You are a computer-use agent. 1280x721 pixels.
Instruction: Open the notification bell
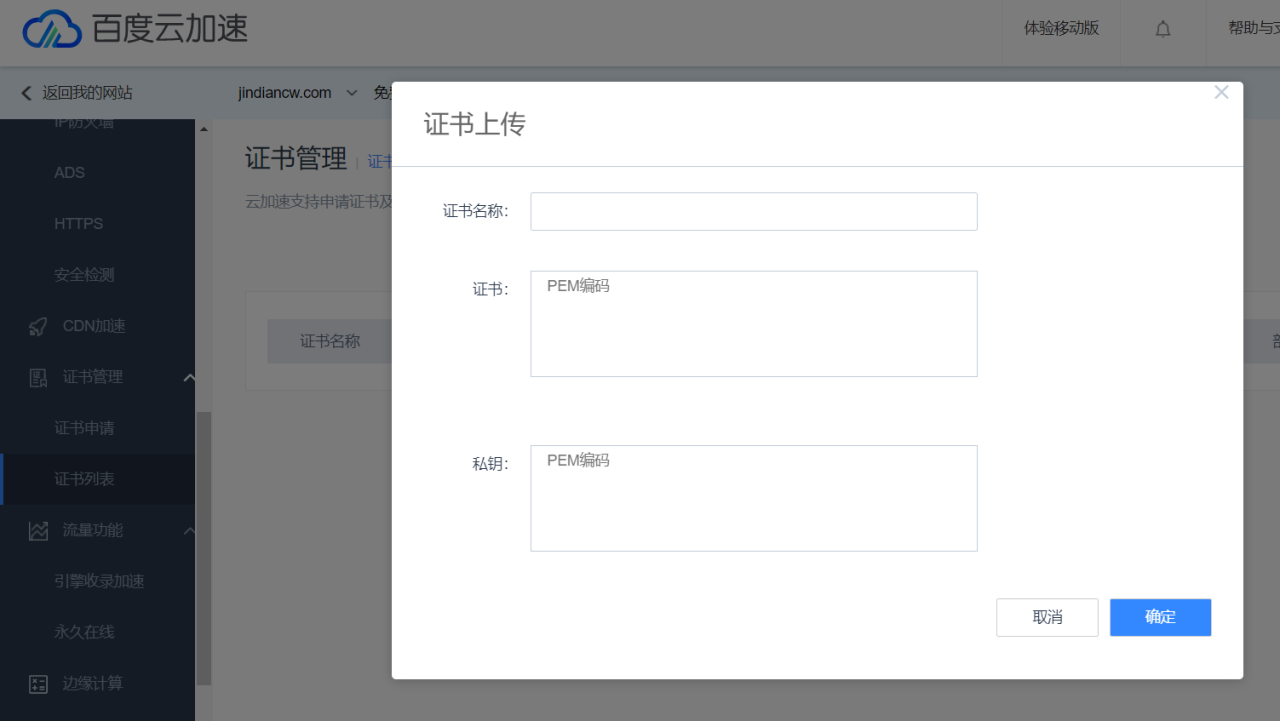(x=1162, y=29)
